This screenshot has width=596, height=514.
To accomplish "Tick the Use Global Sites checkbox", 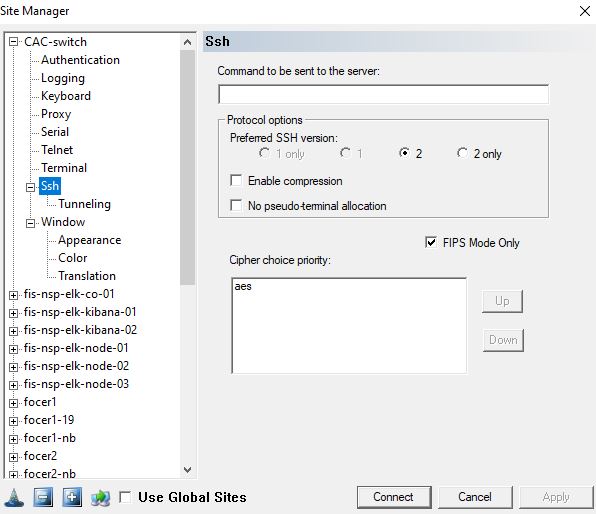I will coord(125,497).
